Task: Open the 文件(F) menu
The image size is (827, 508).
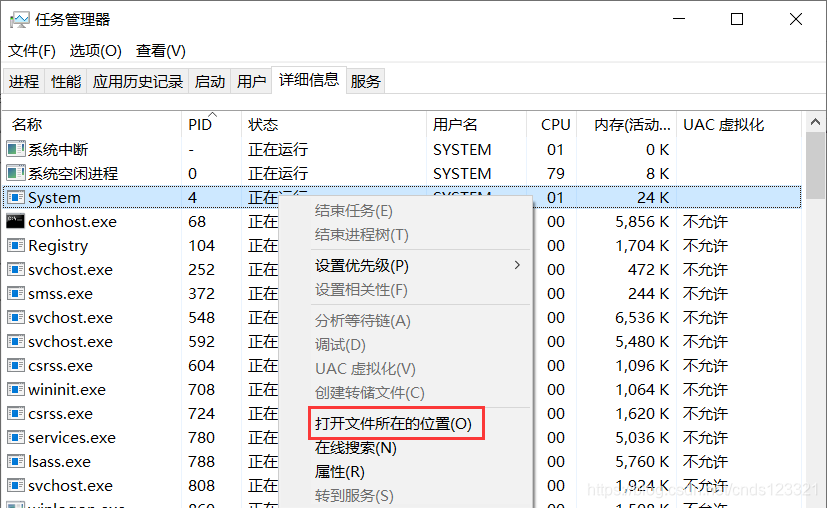Action: point(32,51)
